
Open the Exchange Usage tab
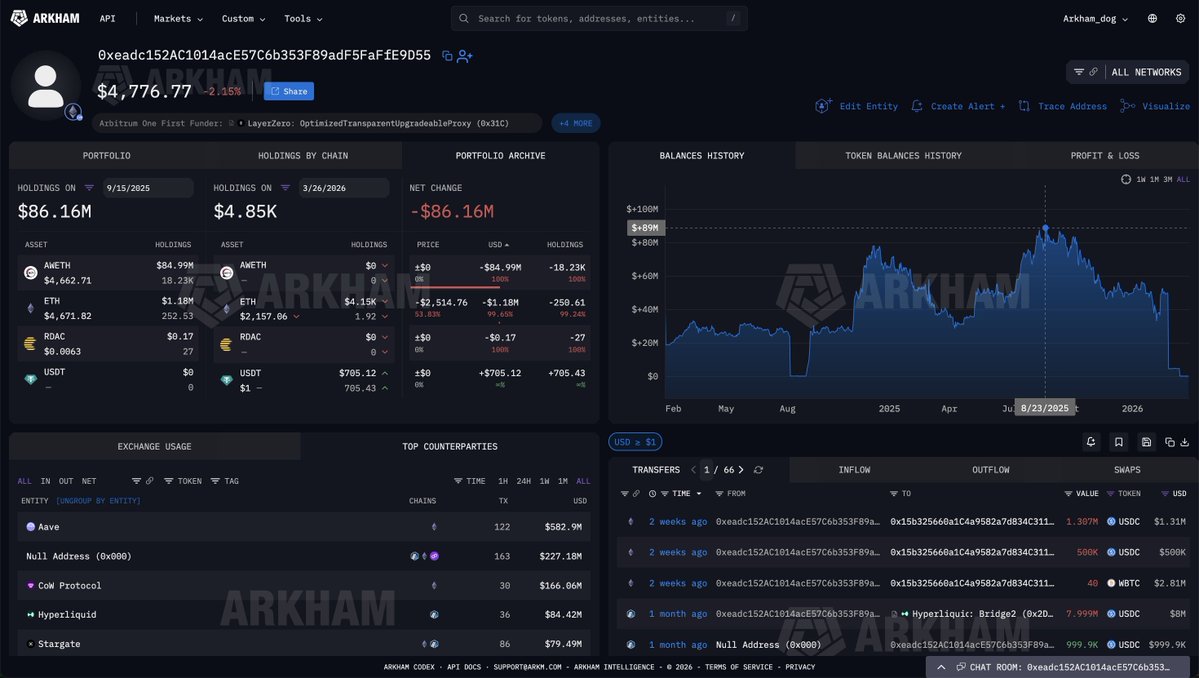point(154,446)
